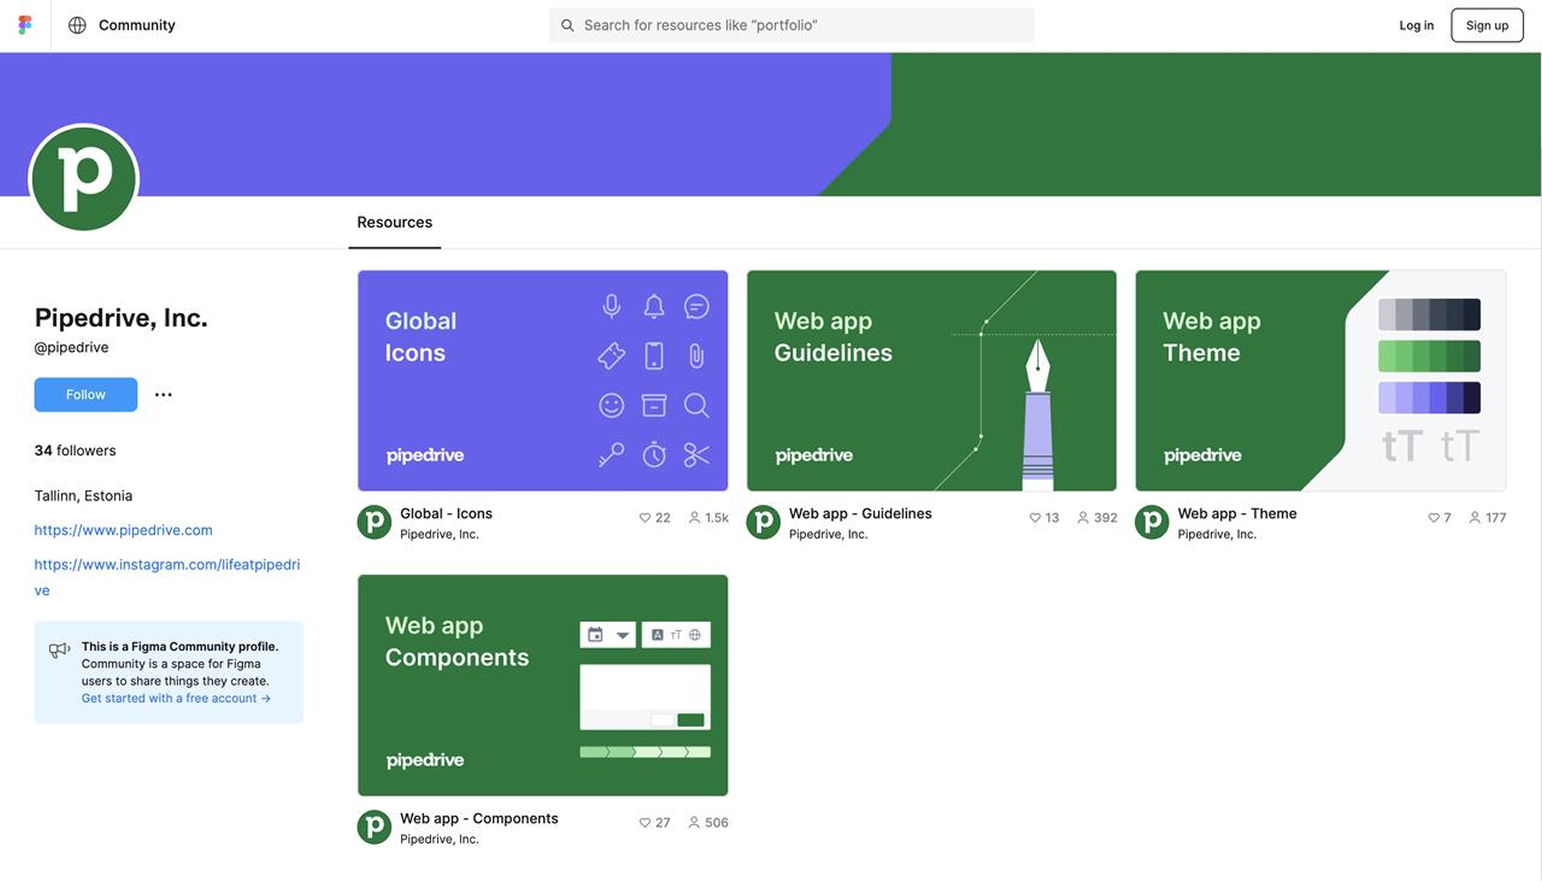The height and width of the screenshot is (882, 1542).
Task: Click the 34 followers count
Action: [x=75, y=451]
